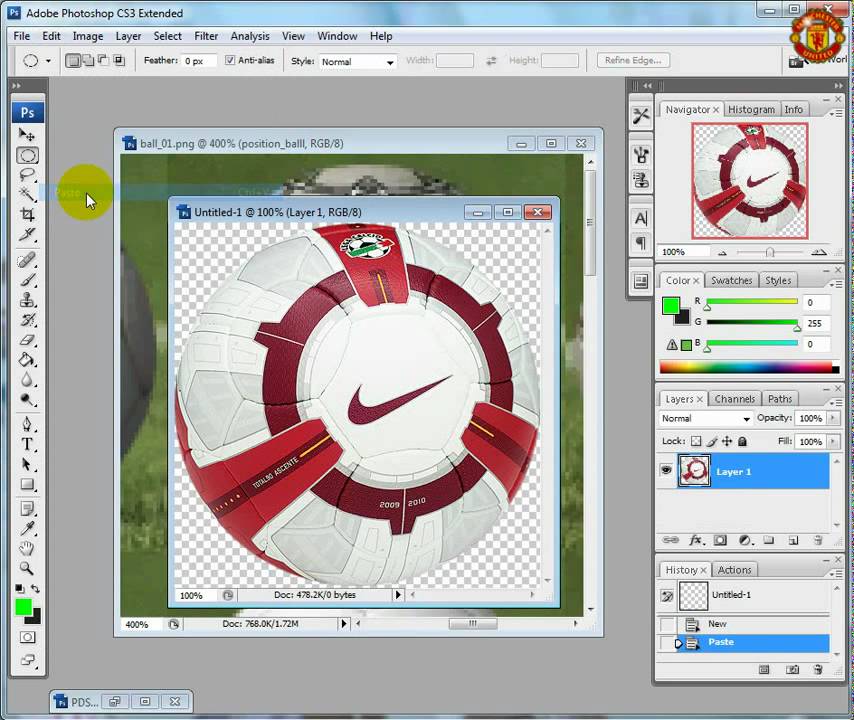The height and width of the screenshot is (720, 854).
Task: Enable the Anti-alias option
Action: click(x=231, y=60)
